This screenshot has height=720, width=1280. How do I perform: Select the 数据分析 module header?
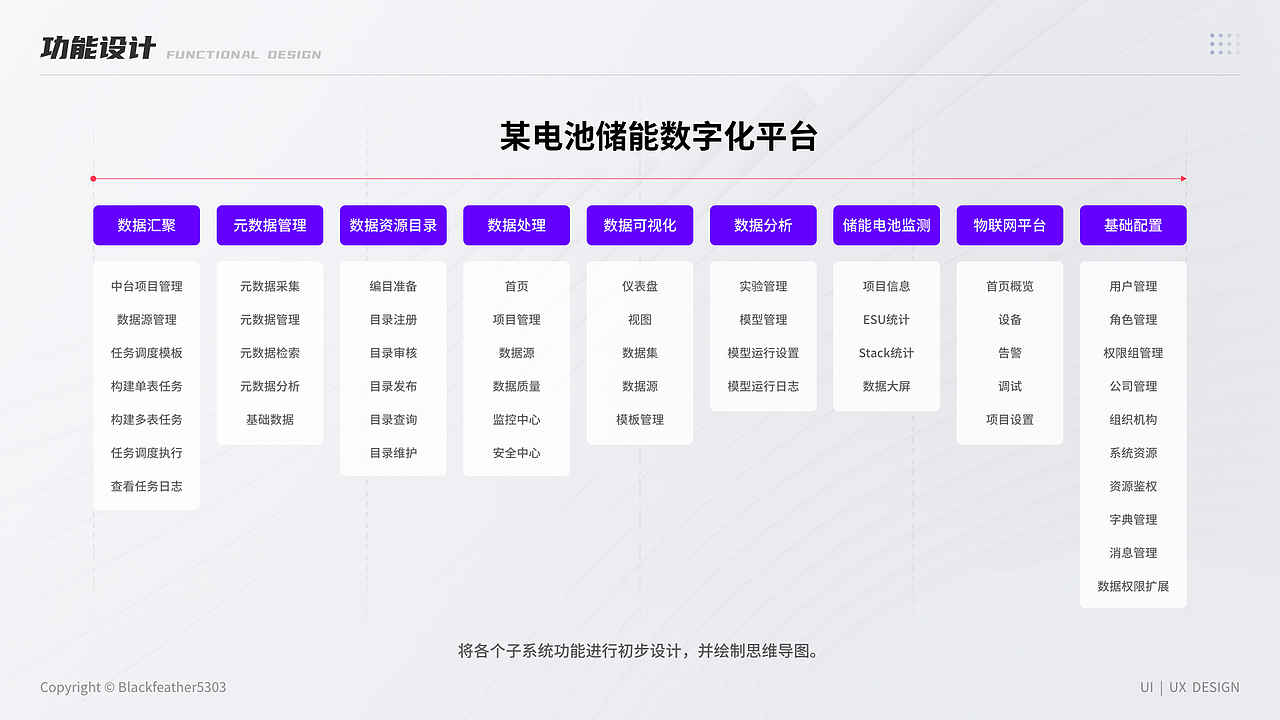763,225
